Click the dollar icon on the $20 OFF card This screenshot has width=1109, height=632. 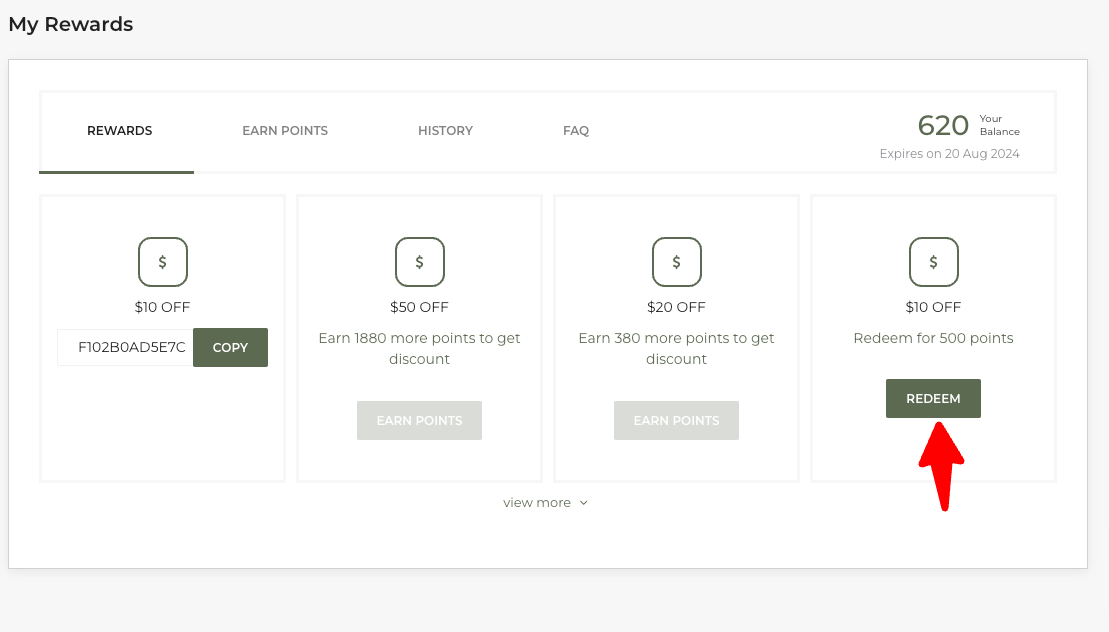click(x=676, y=262)
